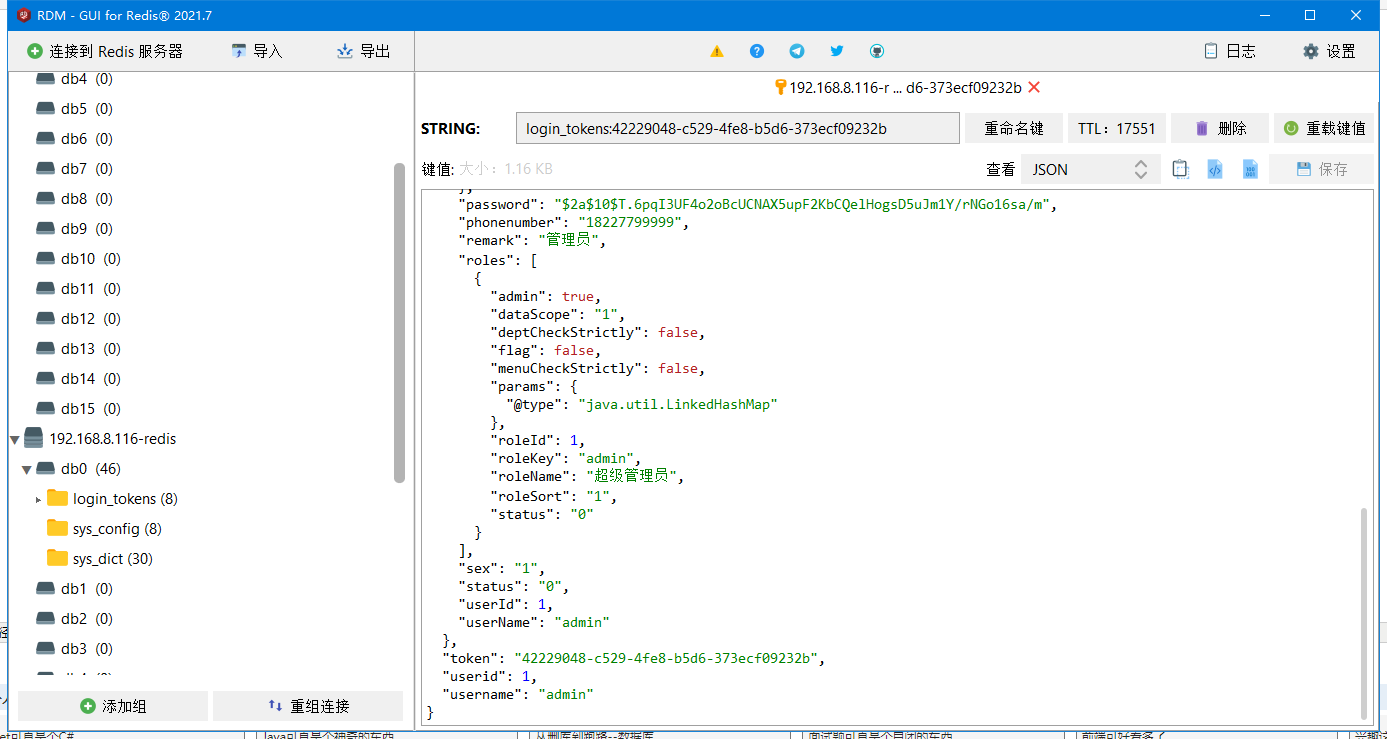The width and height of the screenshot is (1387, 739).
Task: Click the 导入 import button
Action: [x=257, y=51]
